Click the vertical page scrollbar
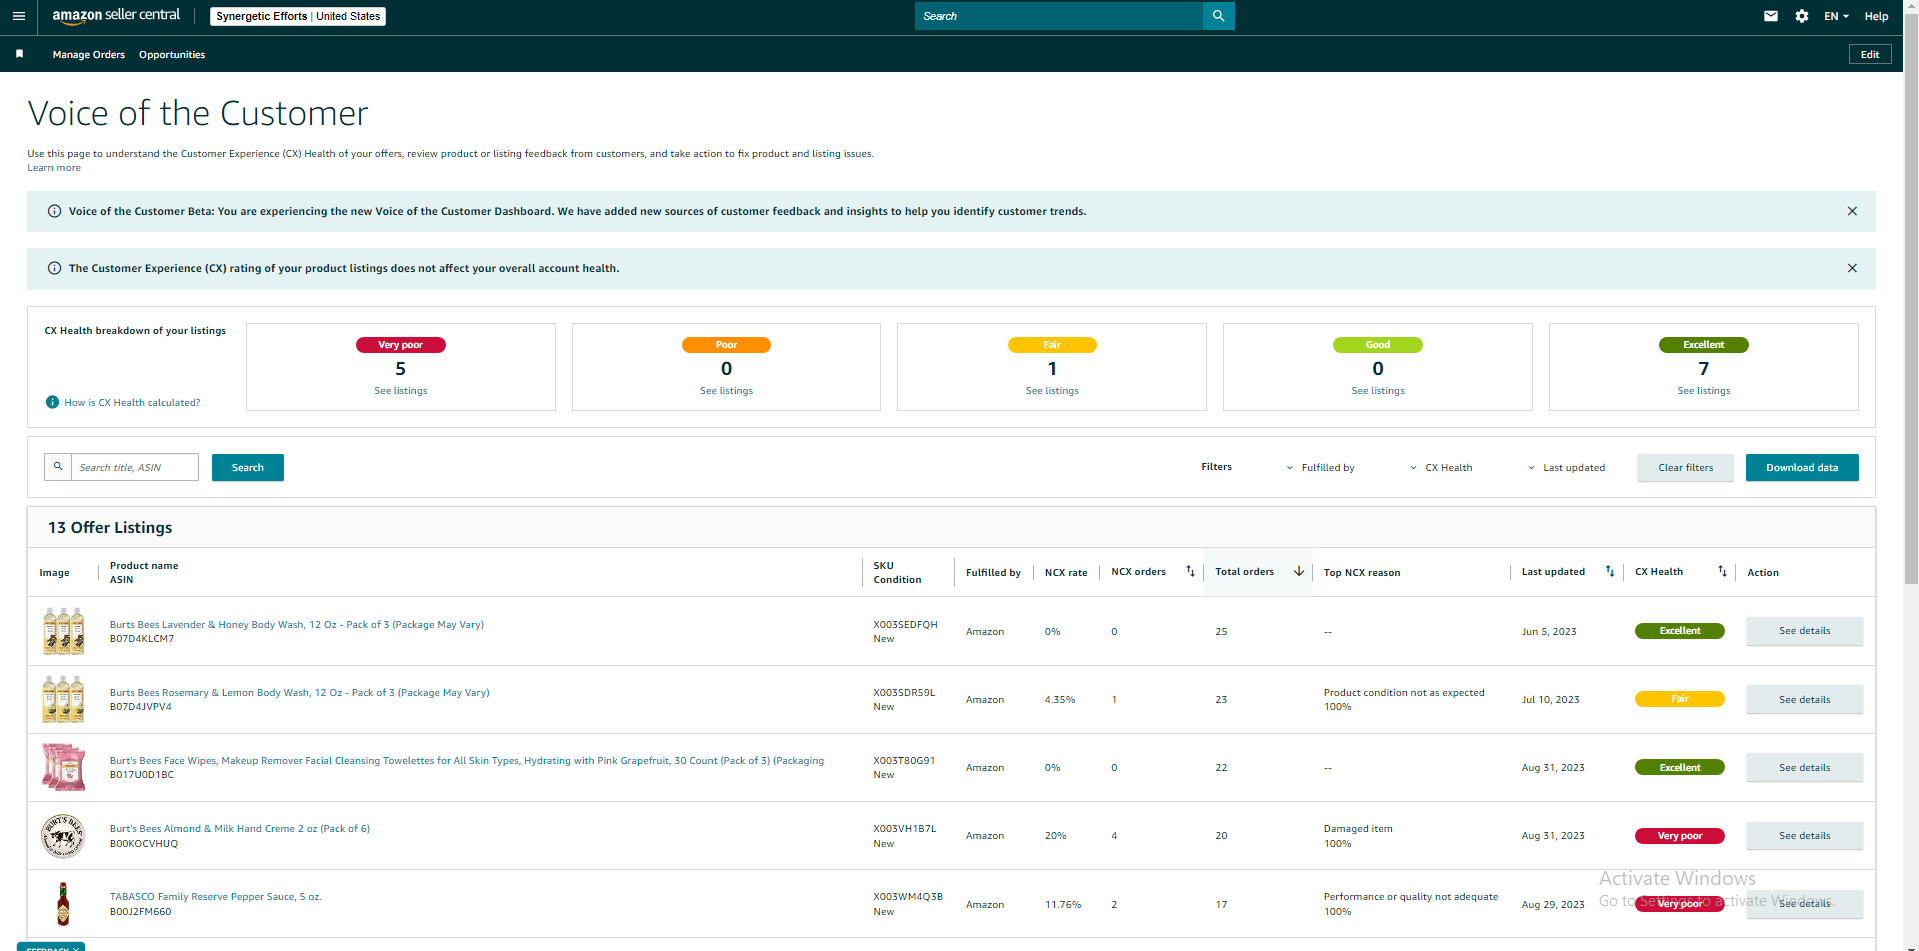The image size is (1919, 951). point(1911,300)
